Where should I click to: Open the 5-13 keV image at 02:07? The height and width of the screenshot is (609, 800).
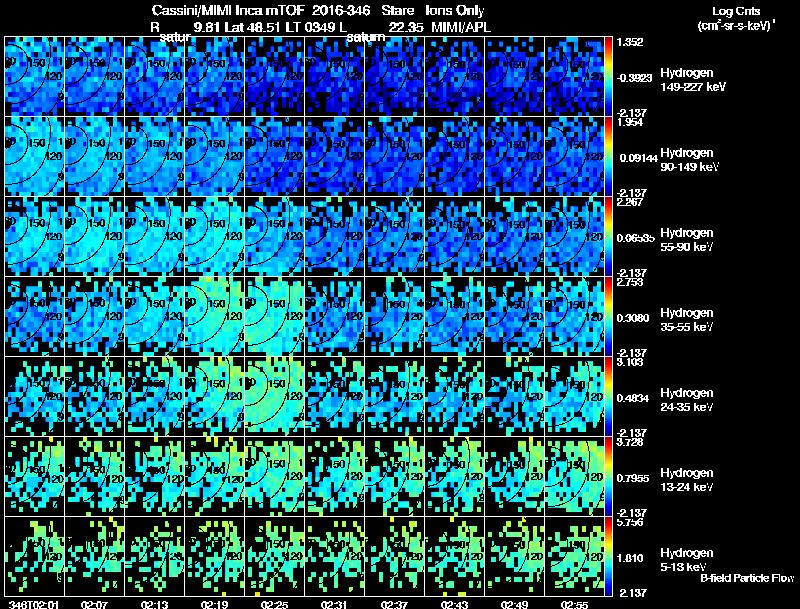94,557
